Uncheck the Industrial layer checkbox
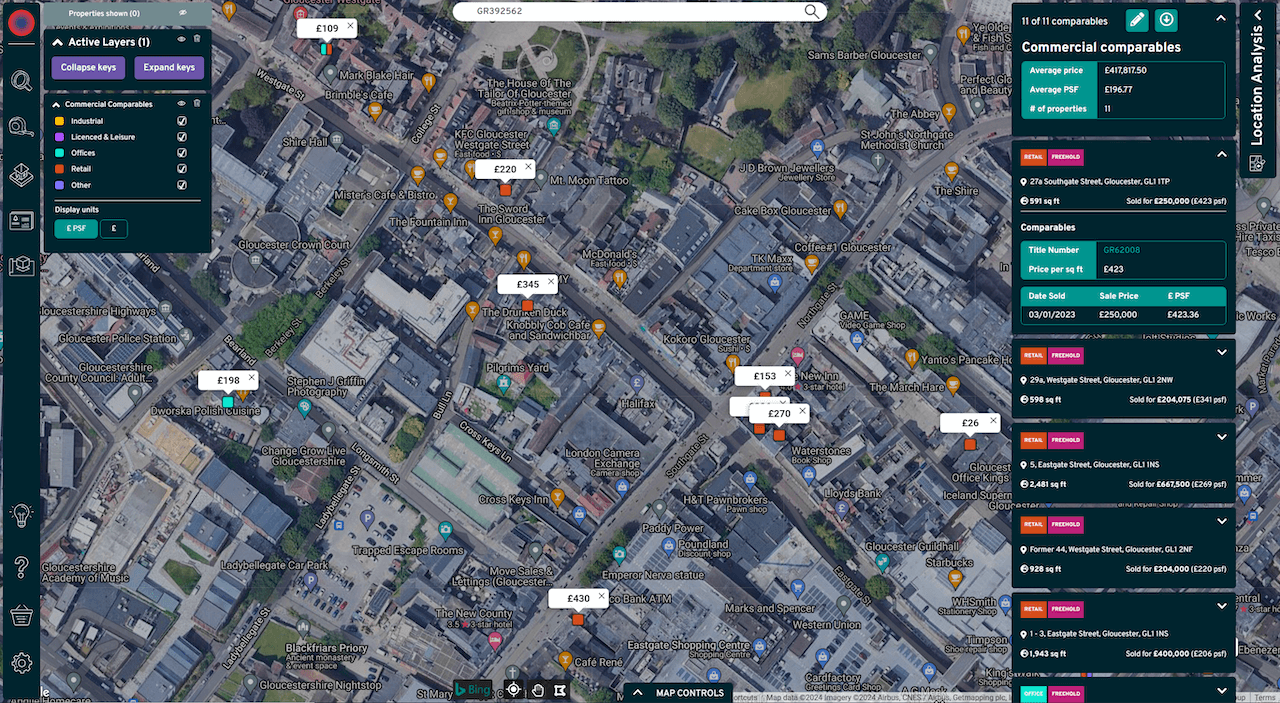Viewport: 1280px width, 703px height. (182, 121)
